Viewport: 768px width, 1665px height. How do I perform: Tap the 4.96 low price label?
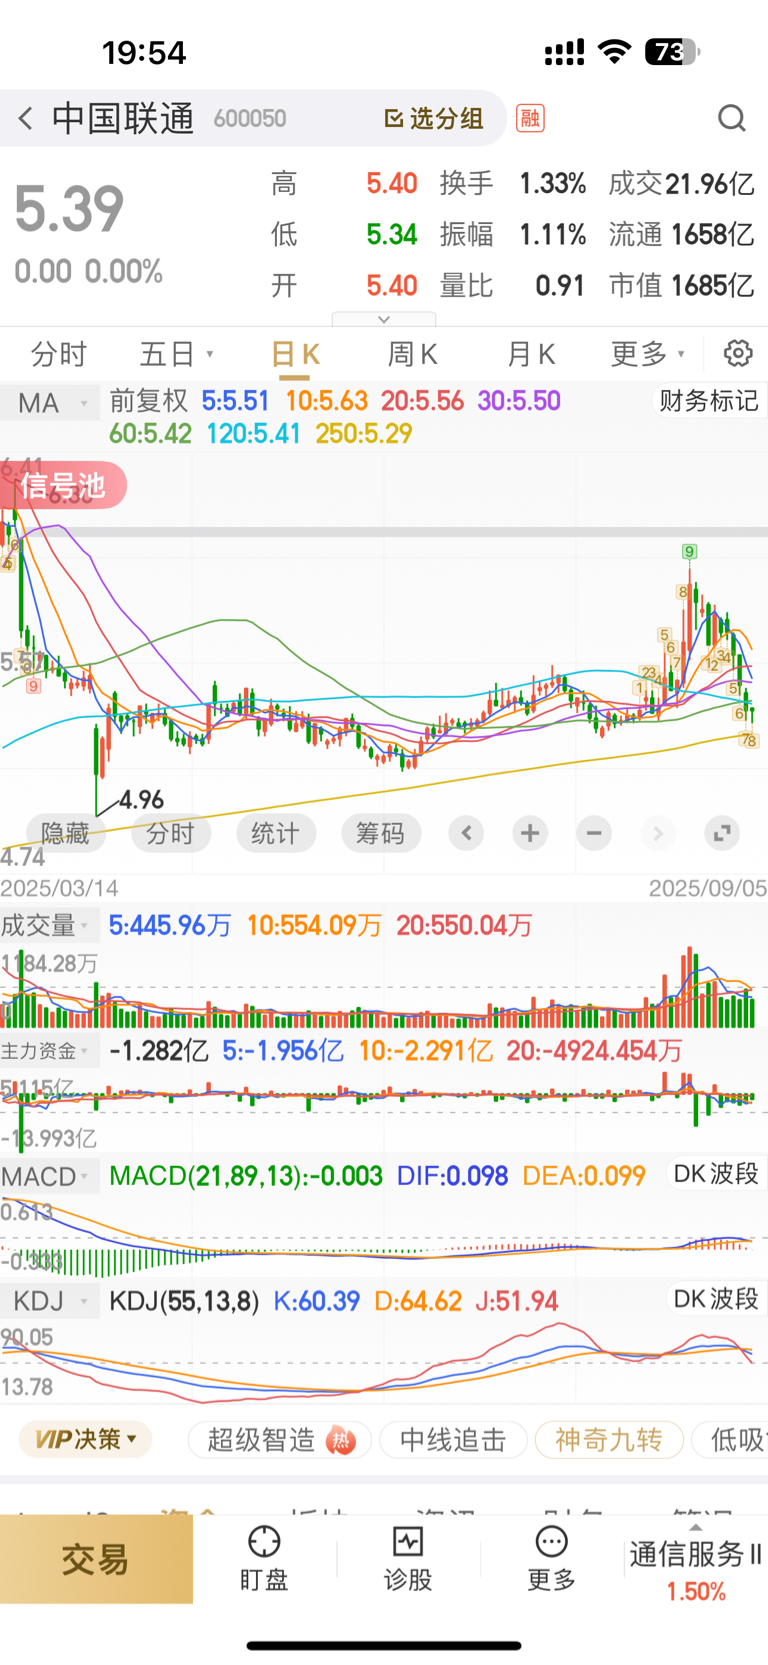[141, 799]
